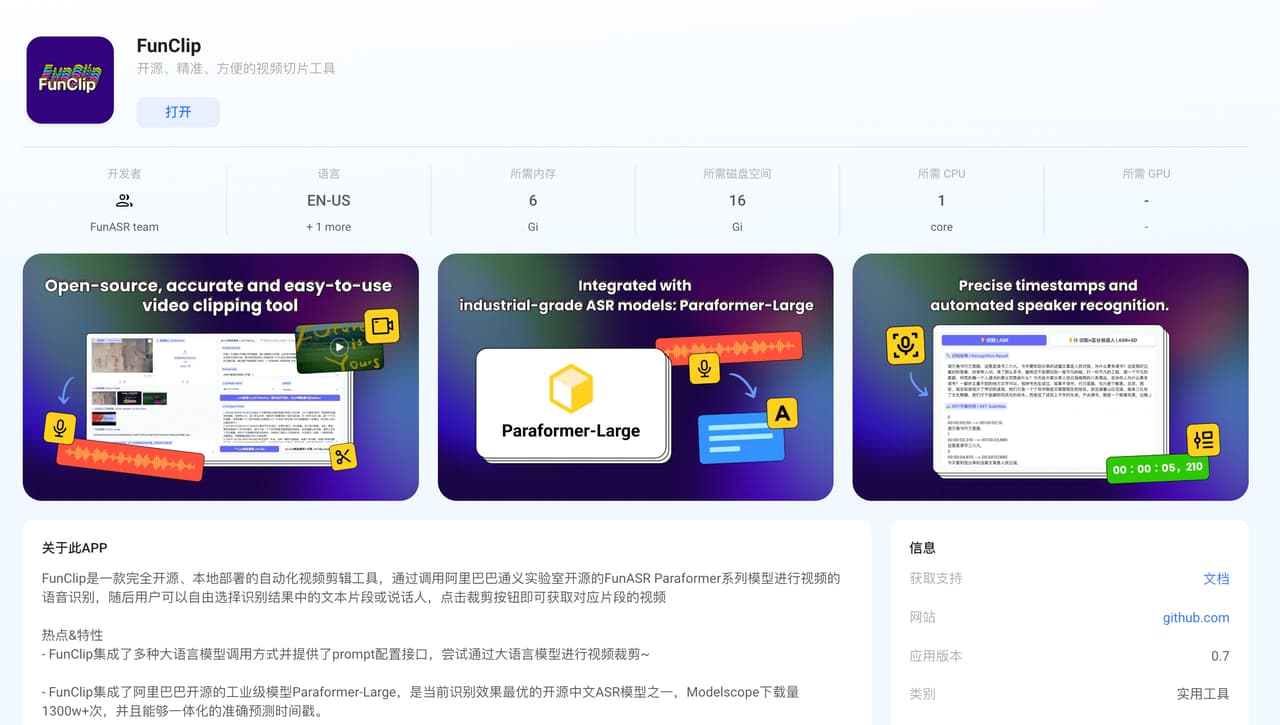Open the github.com website link
The width and height of the screenshot is (1280, 725).
1196,618
